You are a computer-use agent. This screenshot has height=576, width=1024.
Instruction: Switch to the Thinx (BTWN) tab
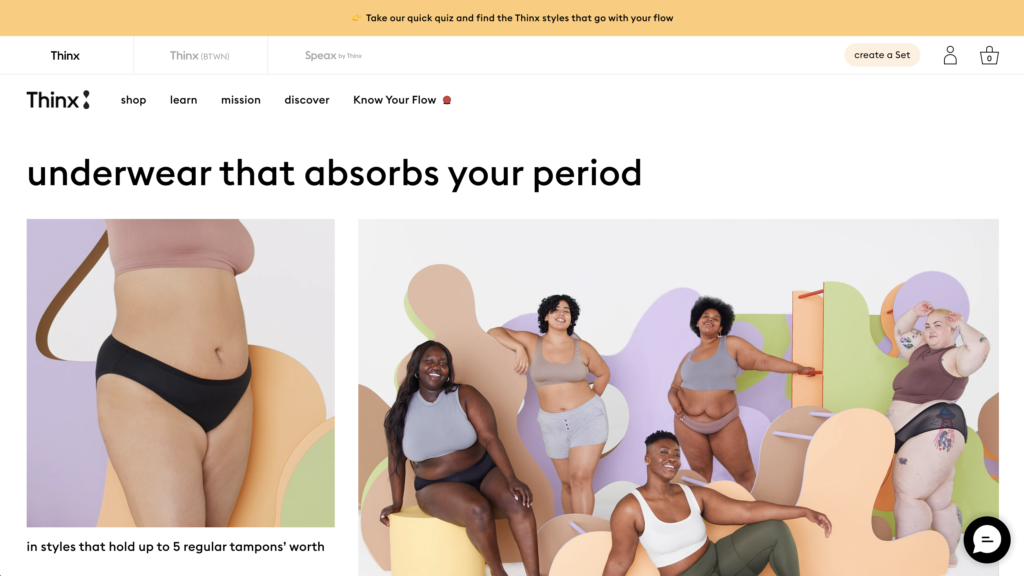tap(200, 56)
